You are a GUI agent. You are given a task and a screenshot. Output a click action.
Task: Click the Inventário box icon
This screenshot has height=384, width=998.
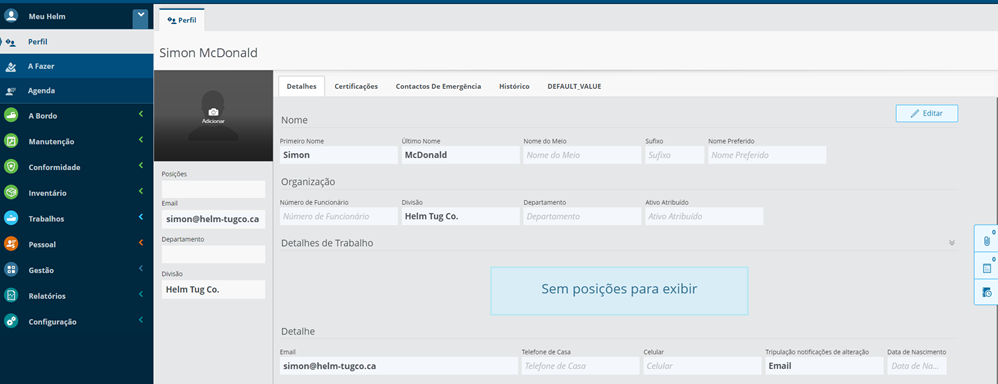click(x=11, y=192)
